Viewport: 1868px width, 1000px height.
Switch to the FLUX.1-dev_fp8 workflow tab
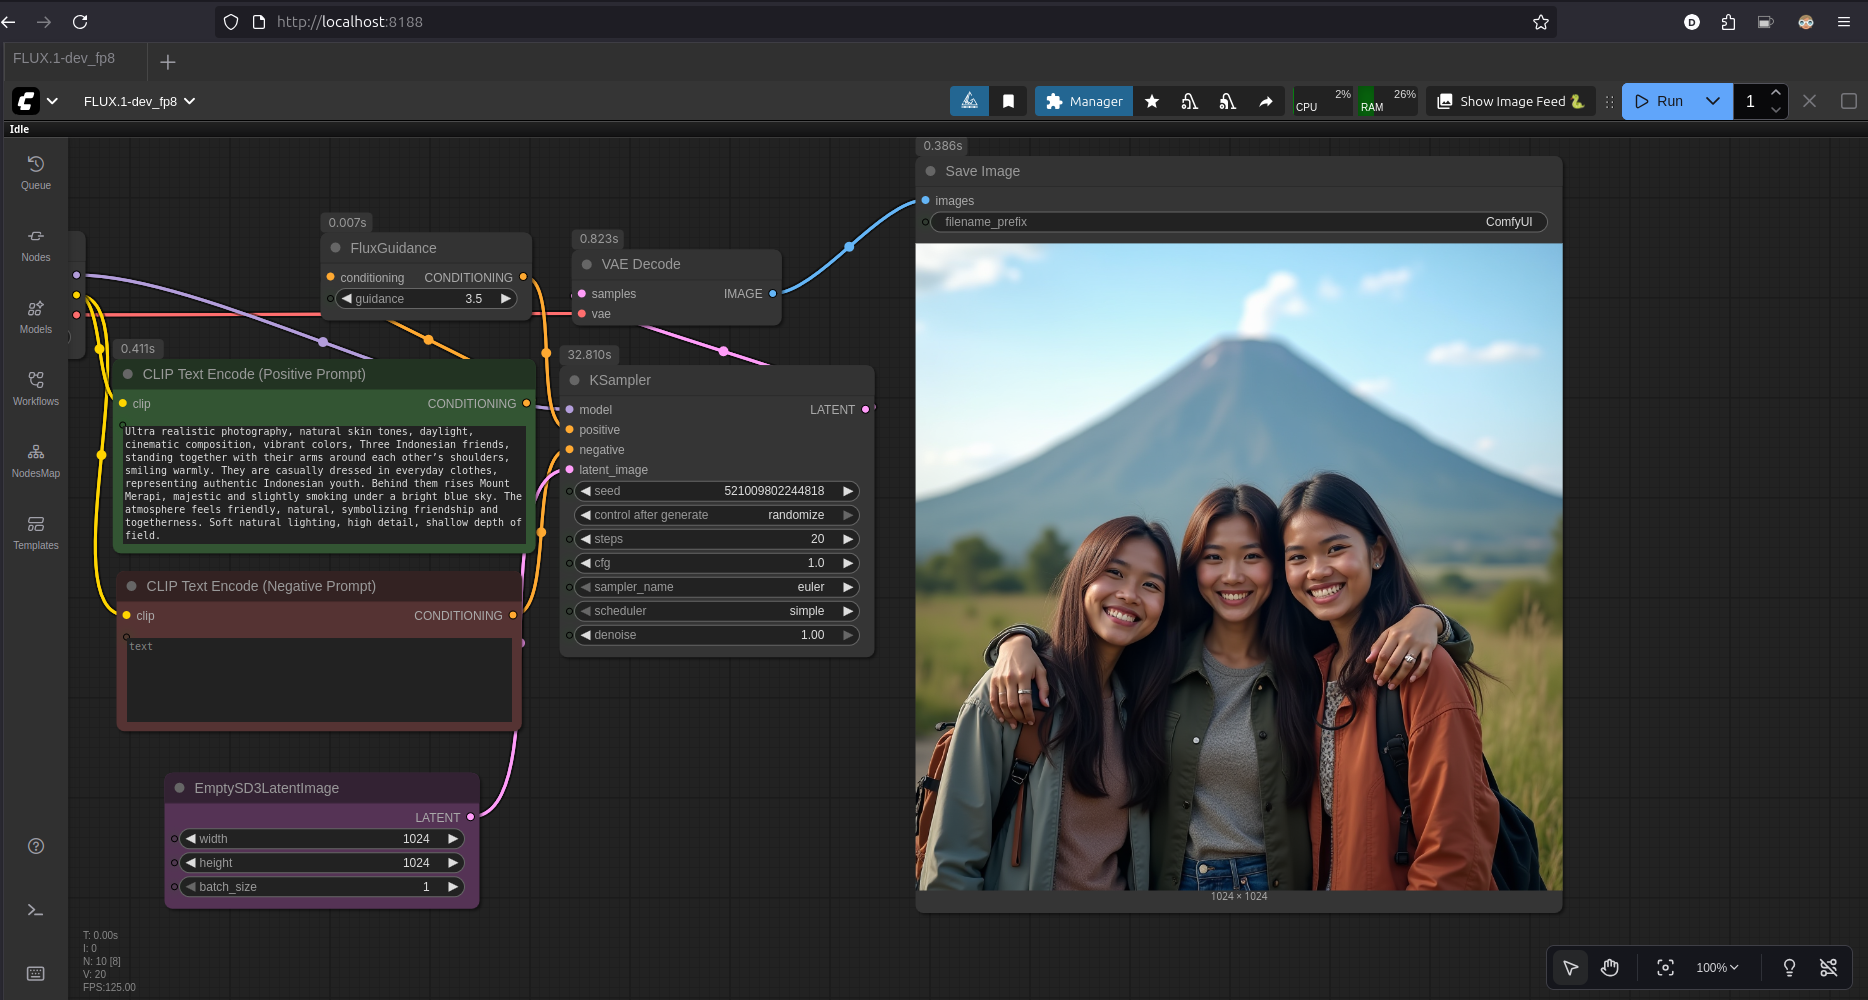(x=64, y=58)
